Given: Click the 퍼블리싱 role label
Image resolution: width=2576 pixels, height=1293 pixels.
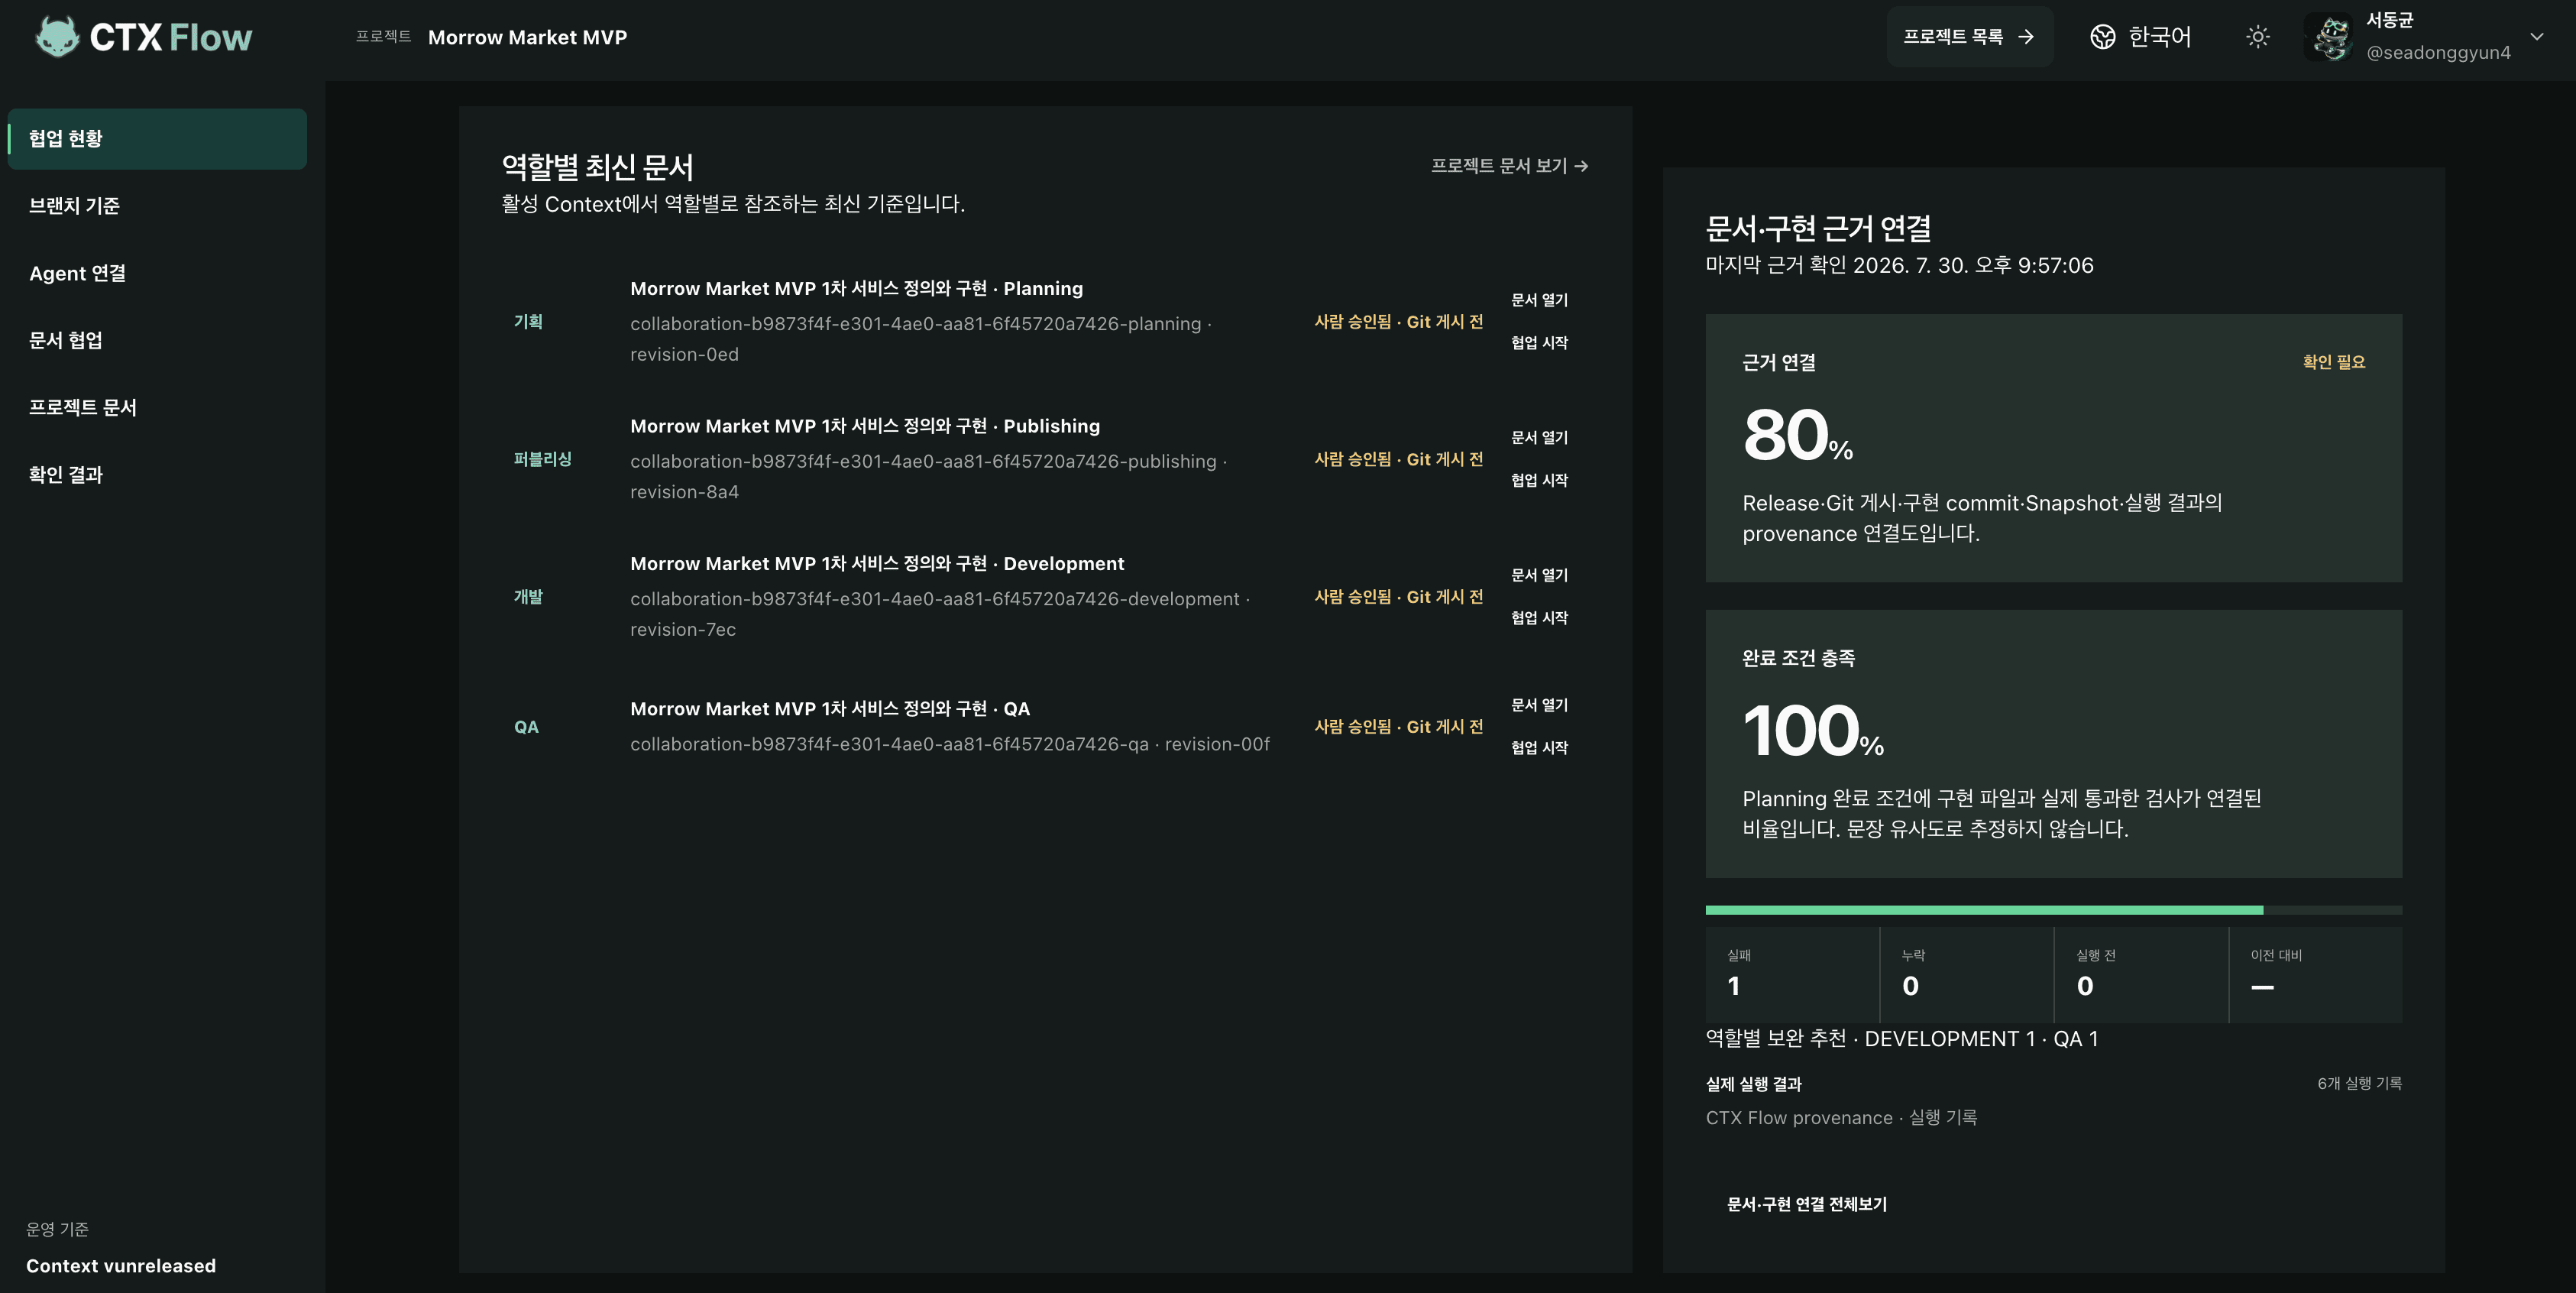Looking at the screenshot, I should click(542, 459).
